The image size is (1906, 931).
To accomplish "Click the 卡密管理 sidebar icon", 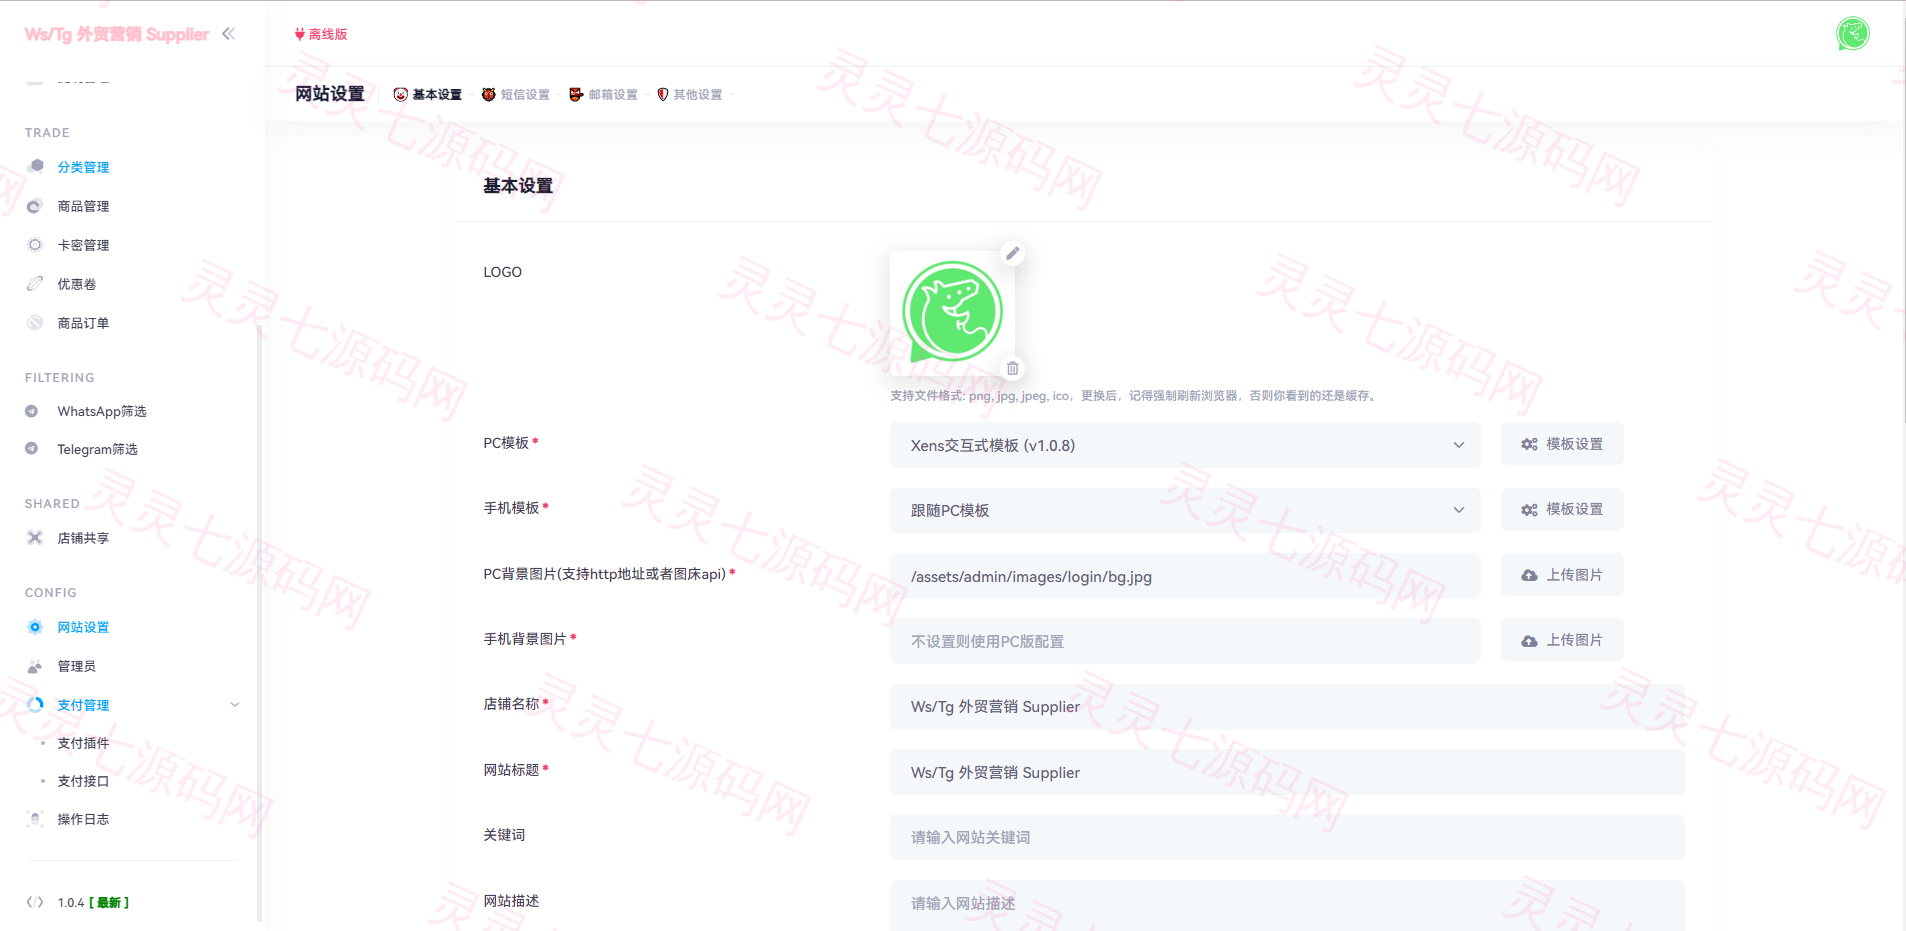I will 35,244.
